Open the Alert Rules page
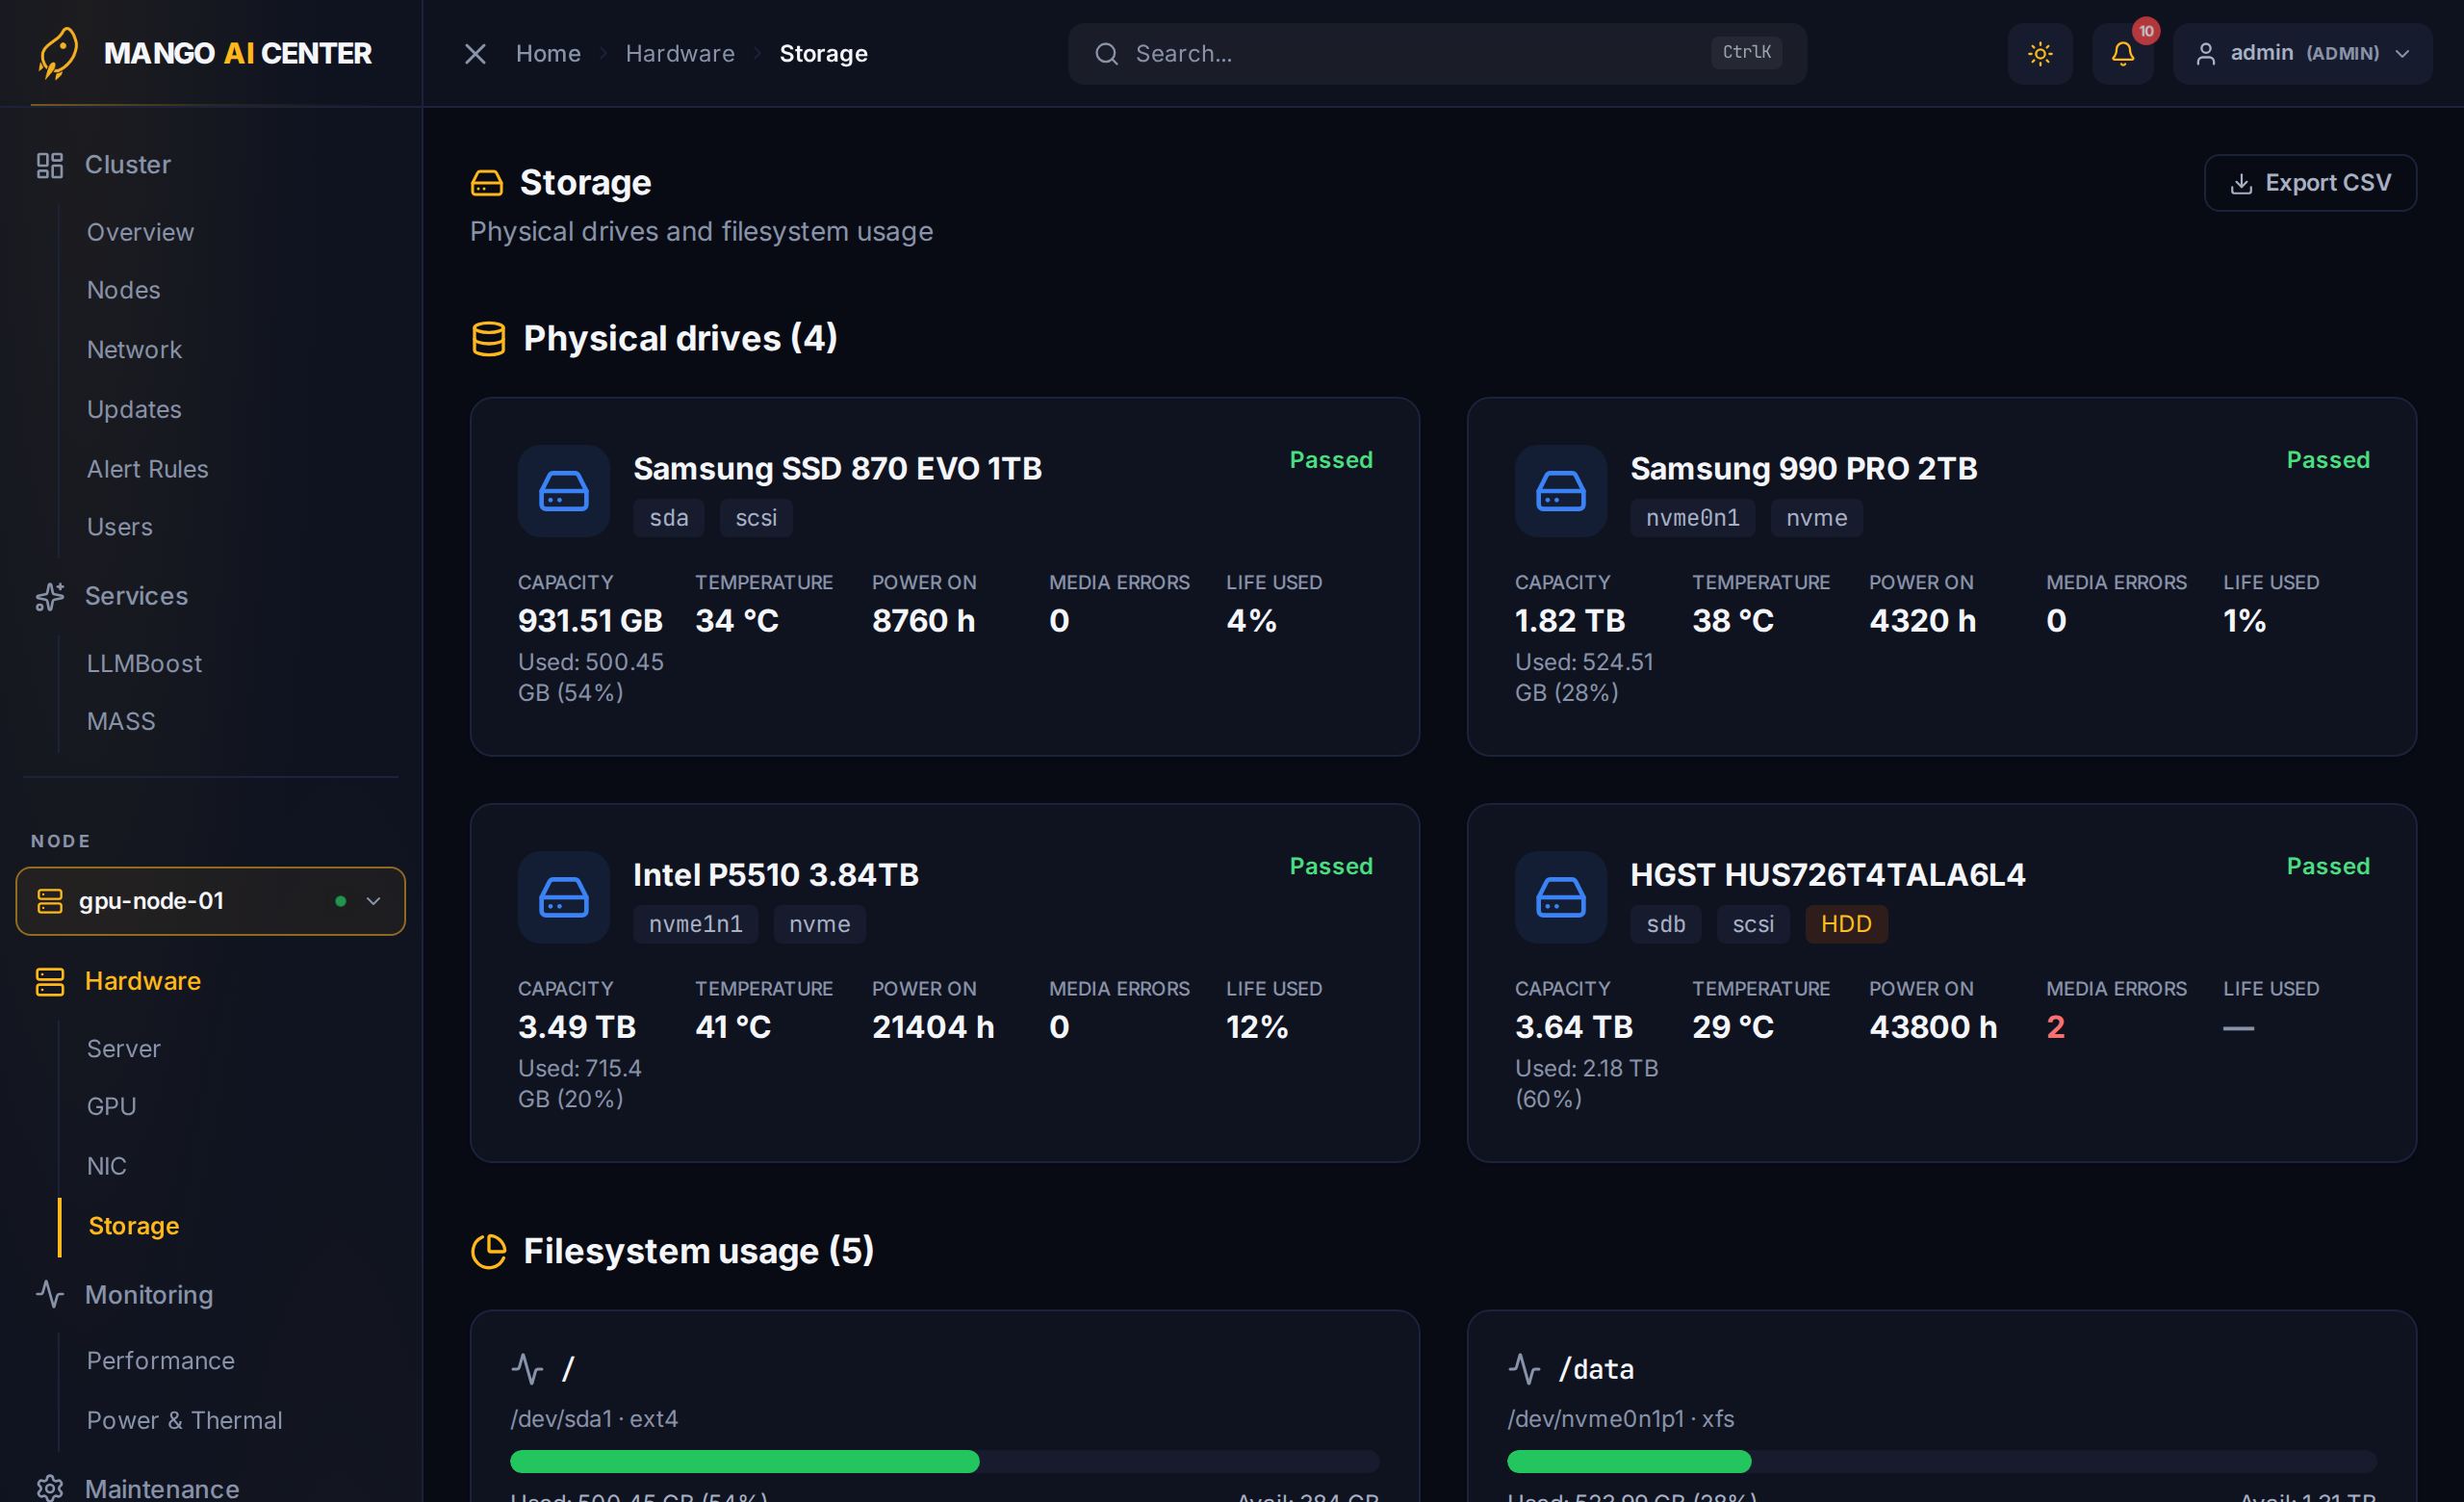Image resolution: width=2464 pixels, height=1502 pixels. [x=147, y=469]
